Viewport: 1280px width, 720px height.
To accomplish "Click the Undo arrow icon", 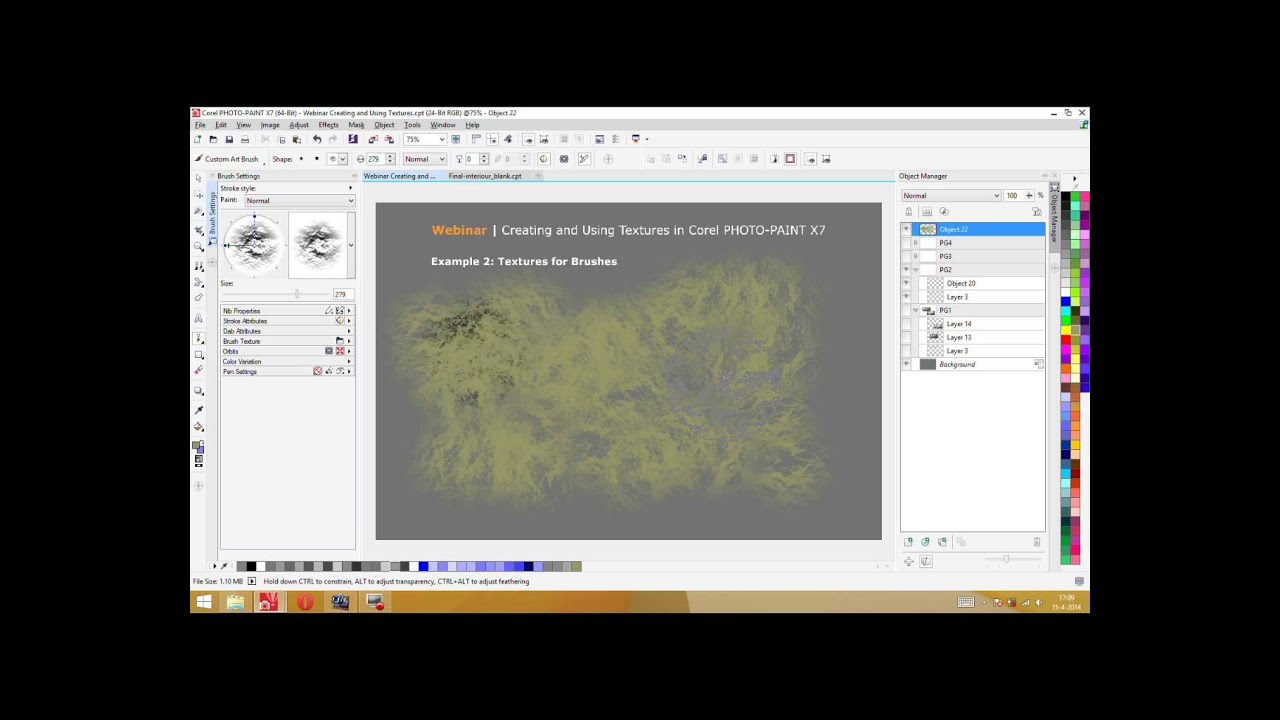I will click(x=317, y=140).
